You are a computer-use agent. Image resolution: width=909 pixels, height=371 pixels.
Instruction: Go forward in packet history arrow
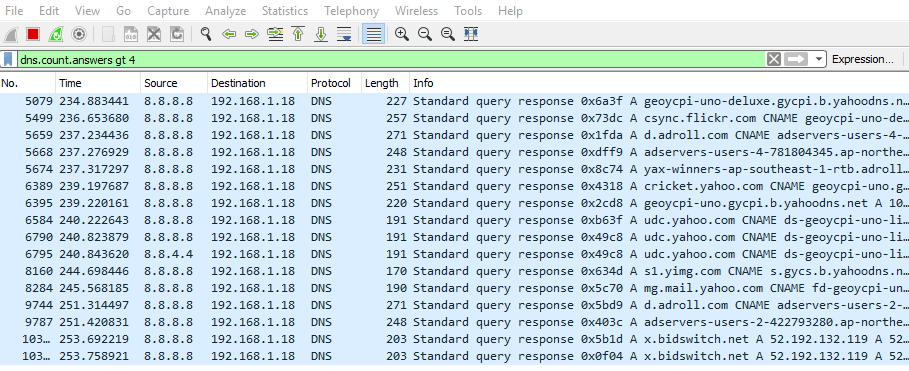pyautogui.click(x=252, y=35)
